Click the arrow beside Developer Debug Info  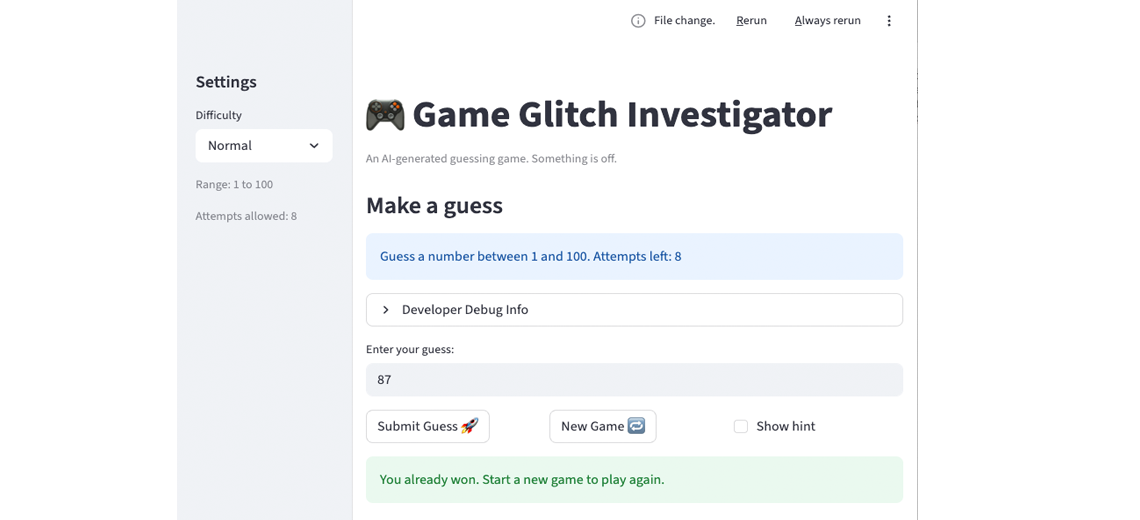pyautogui.click(x=386, y=310)
